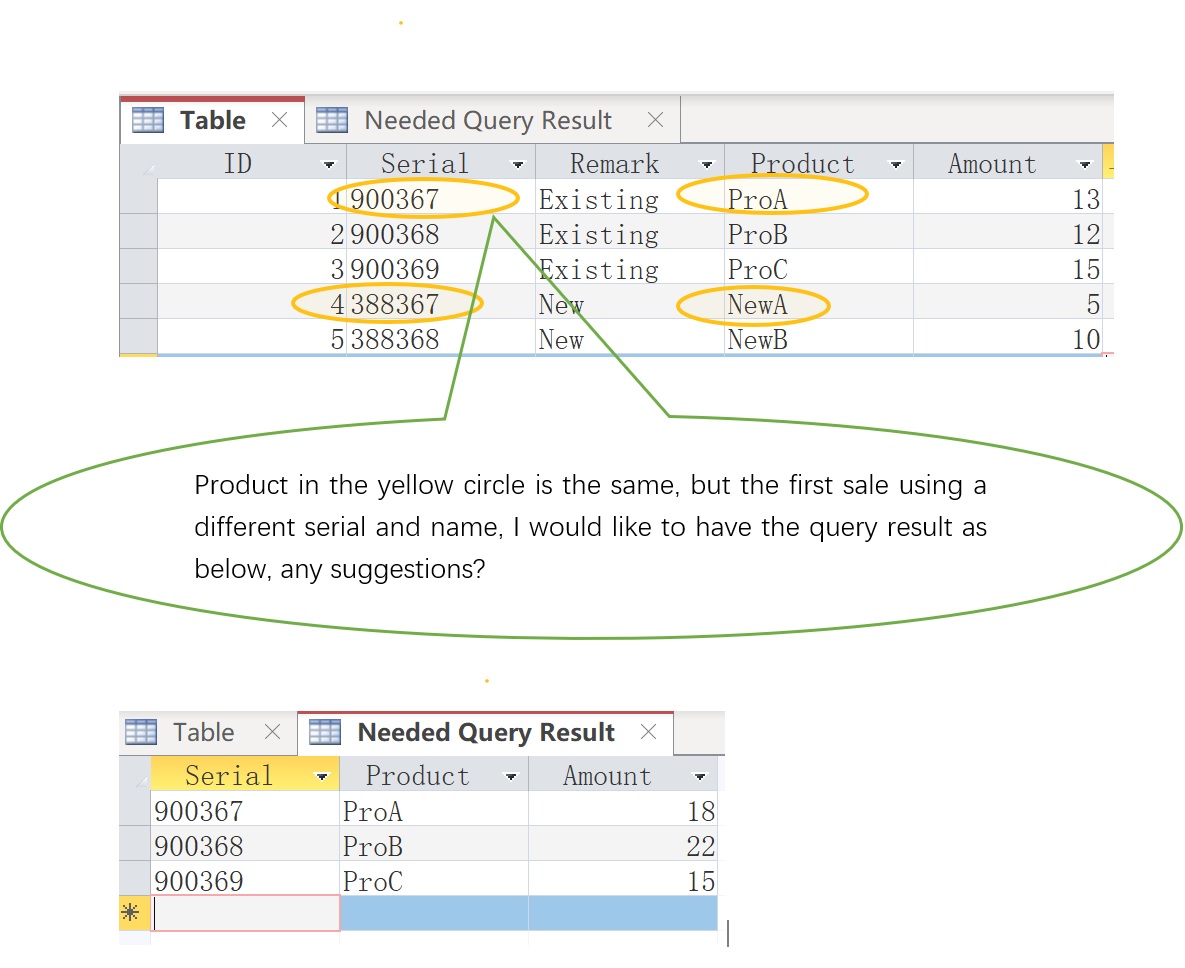Open the Amount filter dropdown in query result
The image size is (1185, 968).
pyautogui.click(x=700, y=775)
